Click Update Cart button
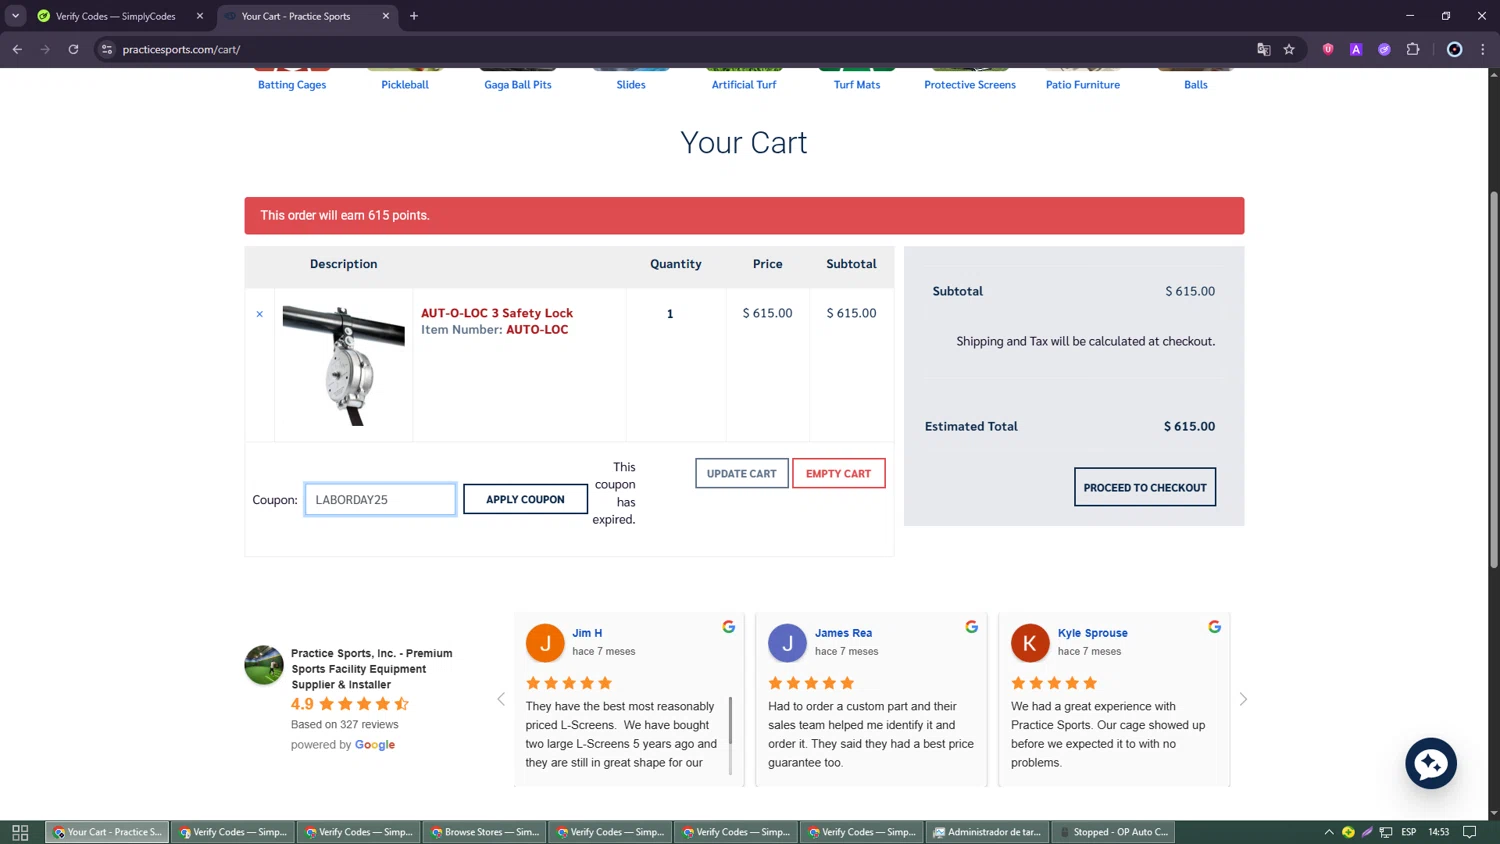1500x844 pixels. [742, 474]
